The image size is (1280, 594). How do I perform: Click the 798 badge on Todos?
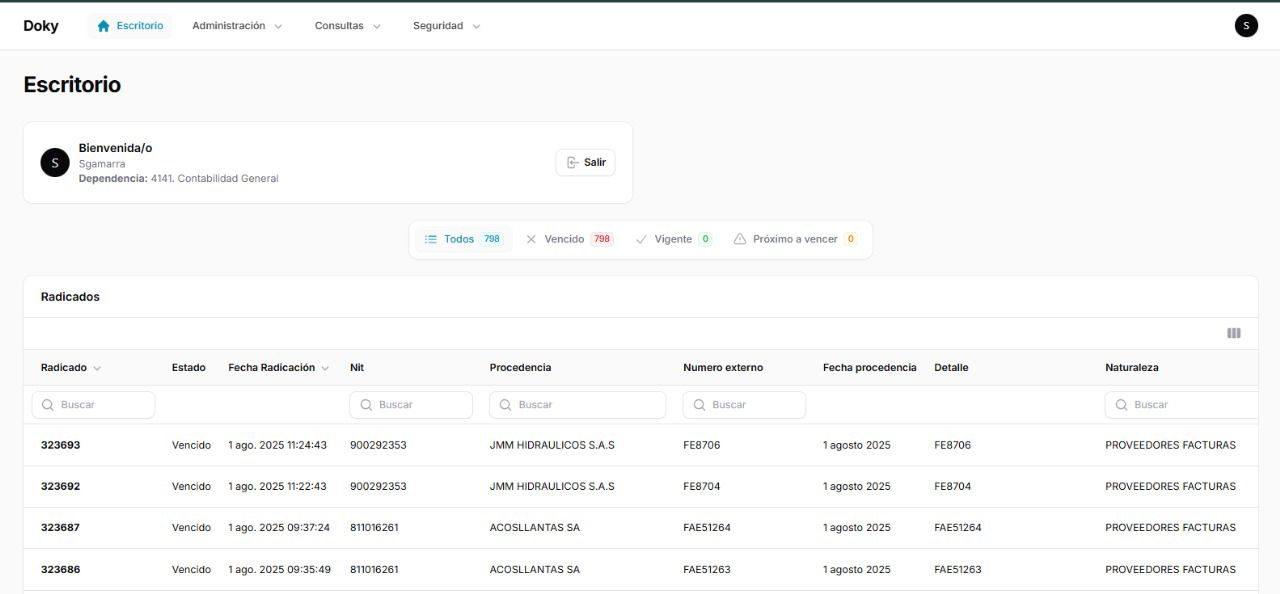(x=492, y=239)
